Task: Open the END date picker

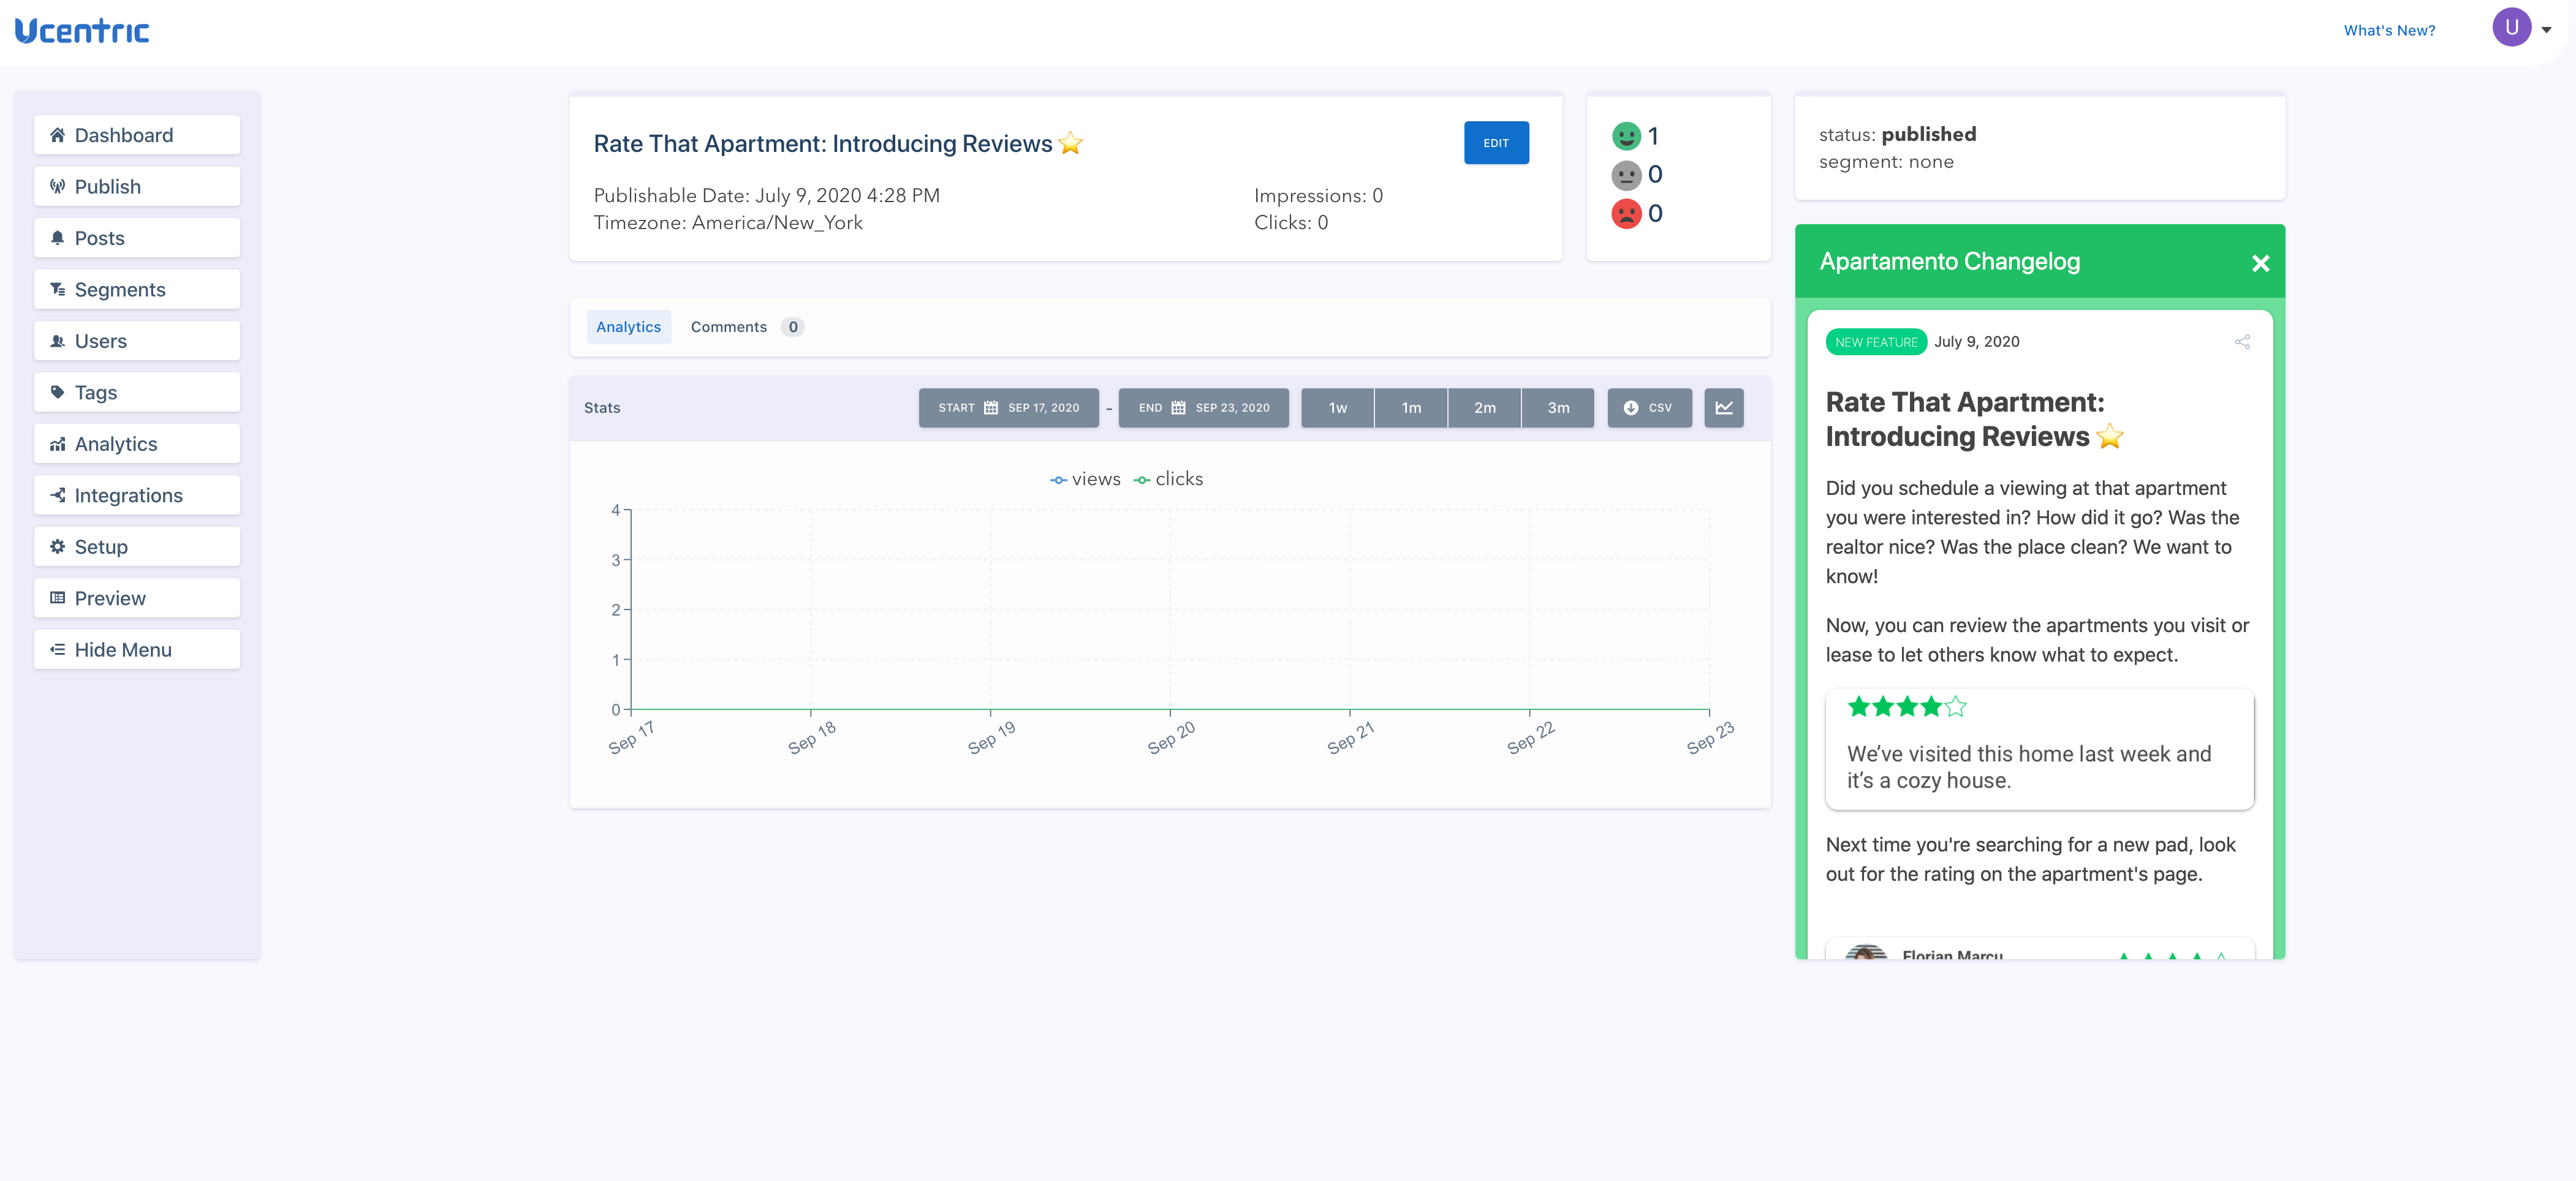Action: click(x=1203, y=408)
